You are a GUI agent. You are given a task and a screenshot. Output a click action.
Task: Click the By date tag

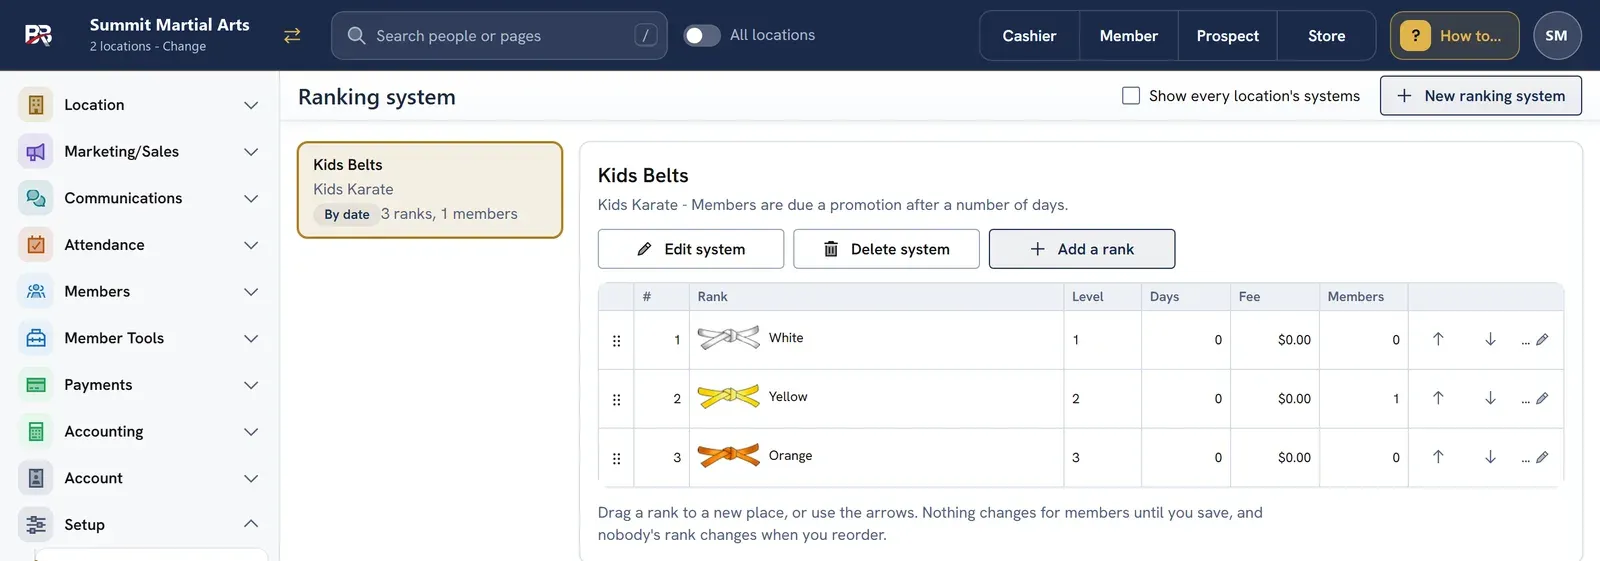click(347, 214)
